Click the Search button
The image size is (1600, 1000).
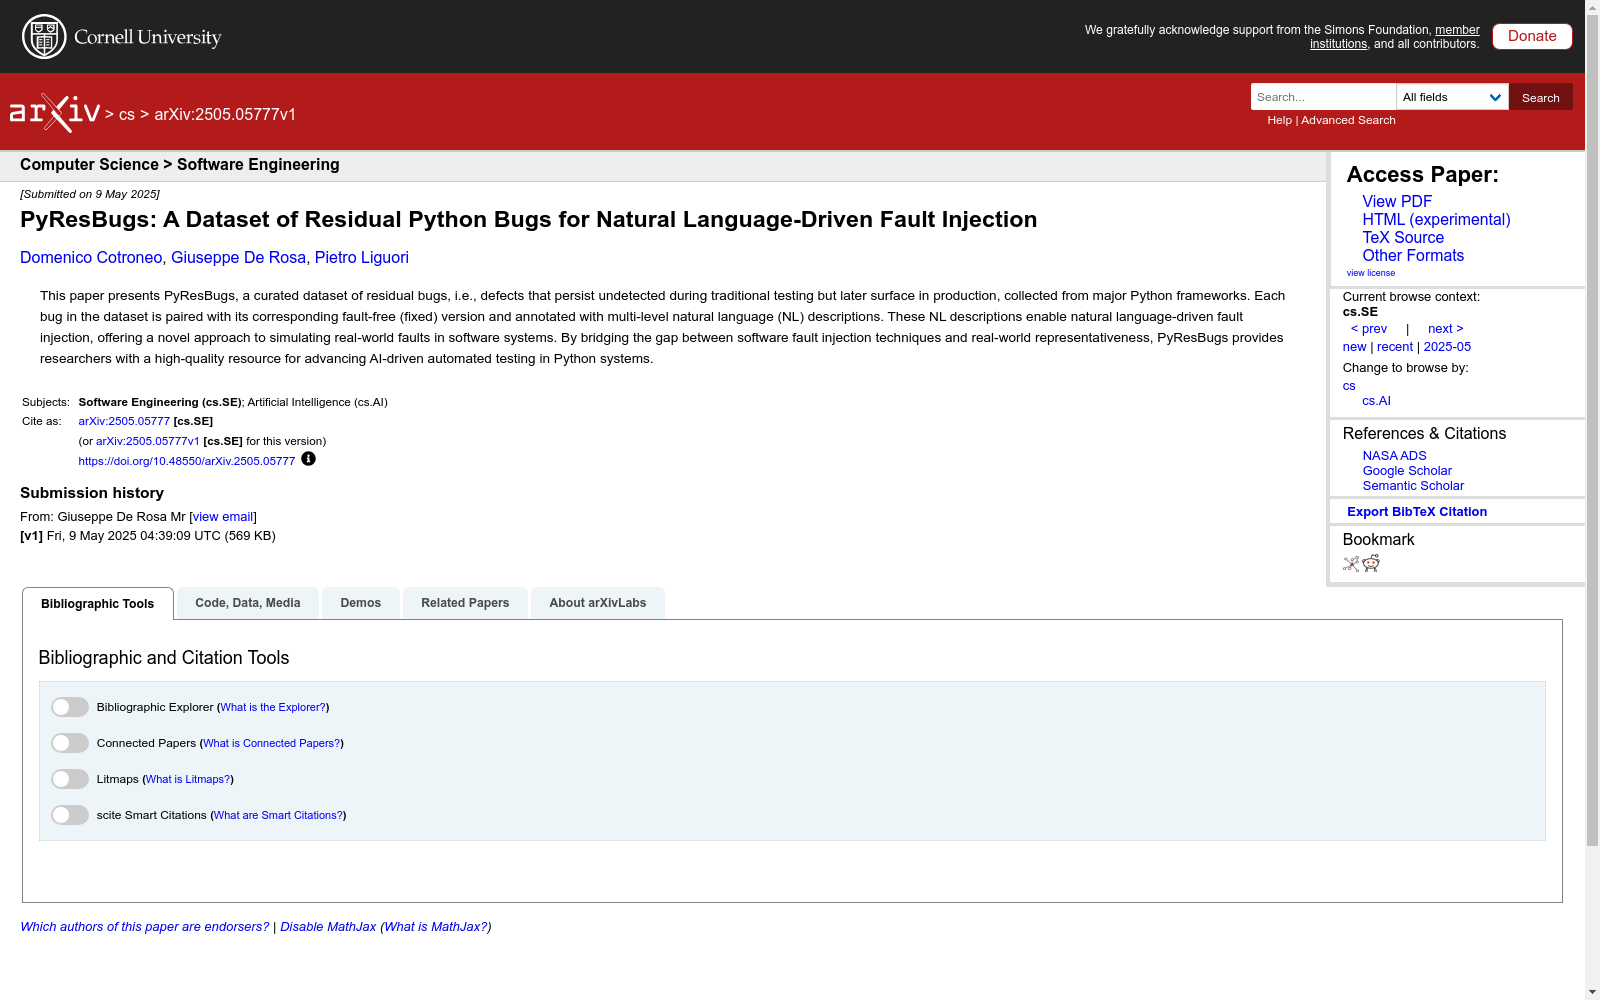(x=1541, y=97)
